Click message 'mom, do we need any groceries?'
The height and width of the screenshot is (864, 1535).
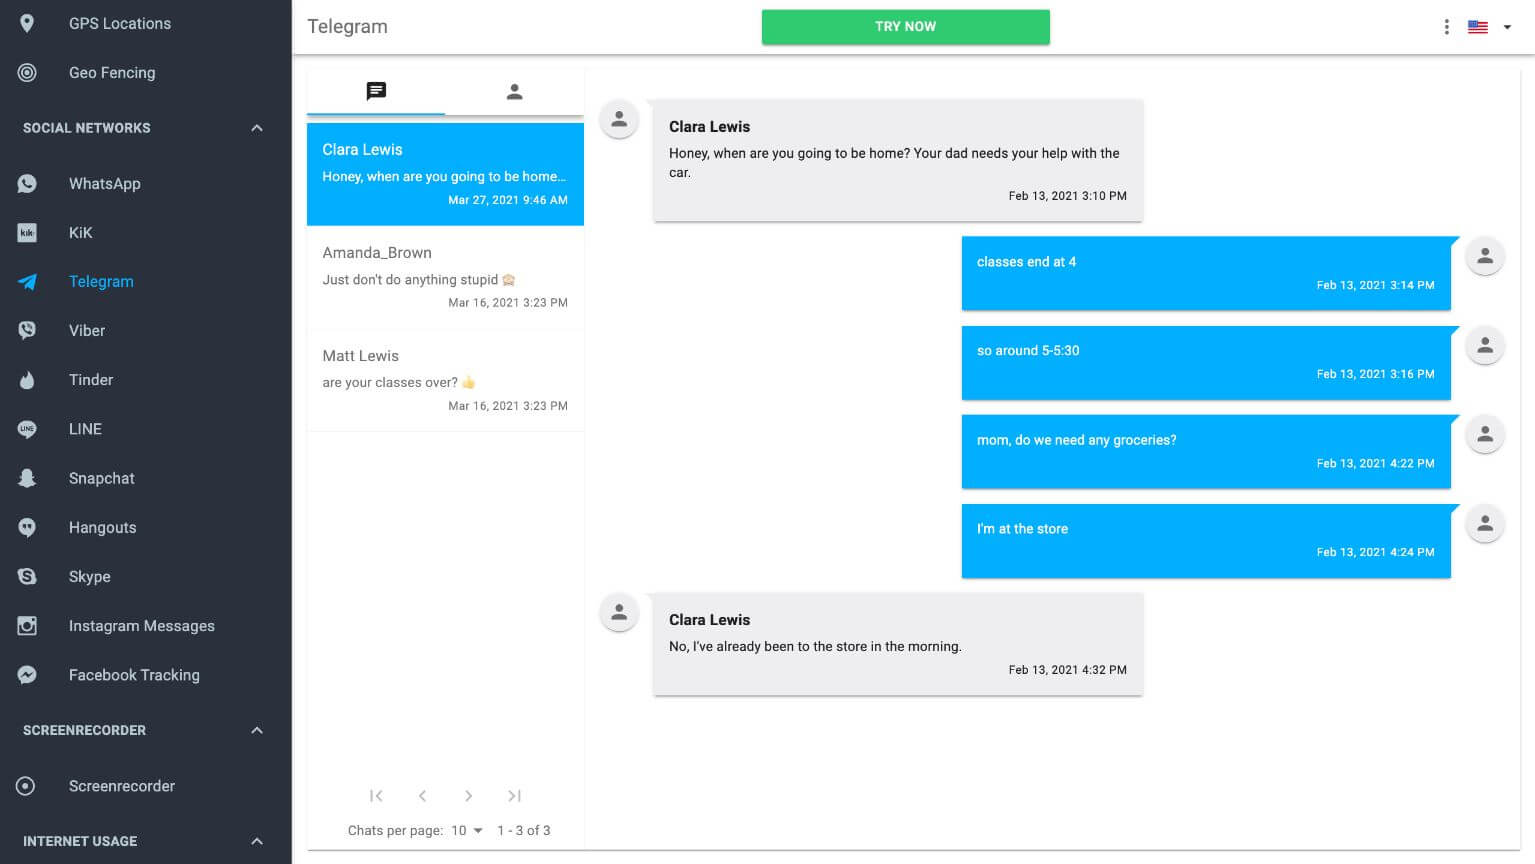[x=1206, y=451]
